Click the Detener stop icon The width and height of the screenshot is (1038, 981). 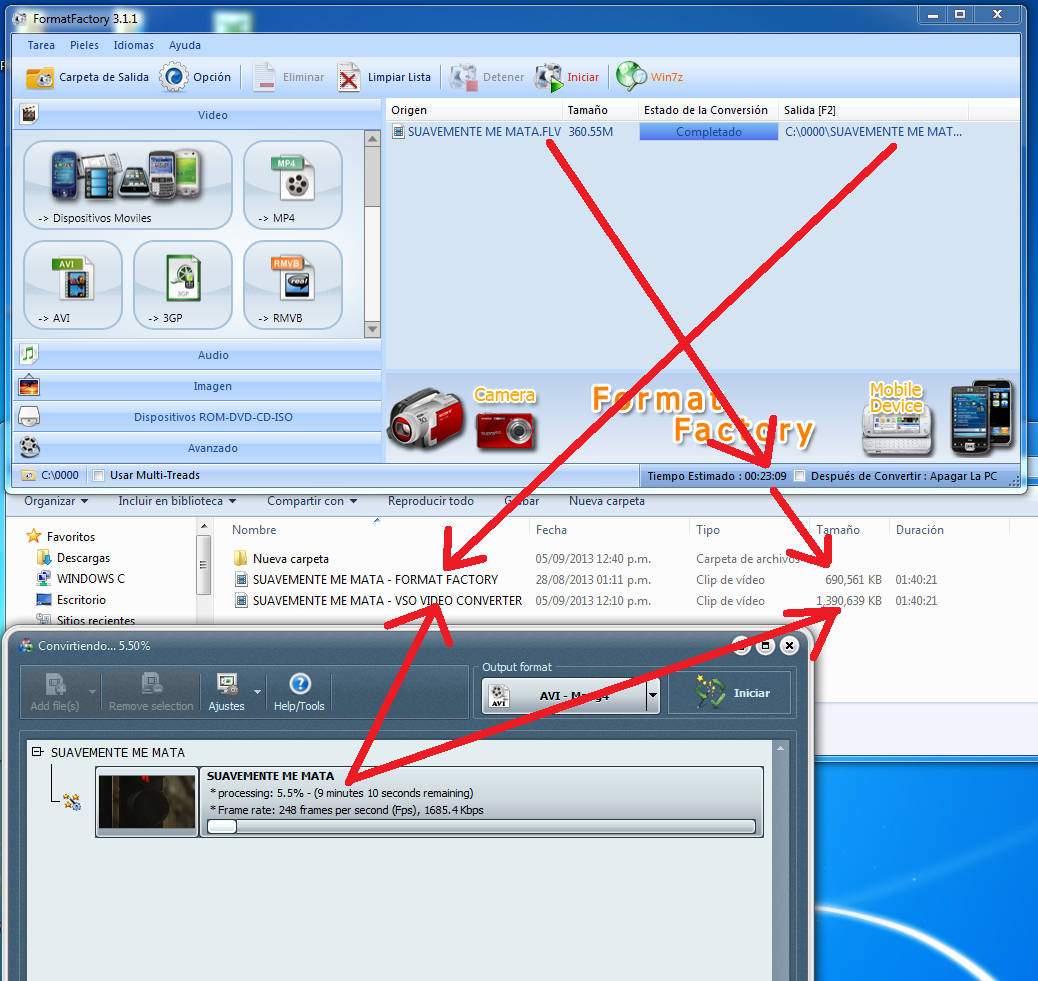463,77
